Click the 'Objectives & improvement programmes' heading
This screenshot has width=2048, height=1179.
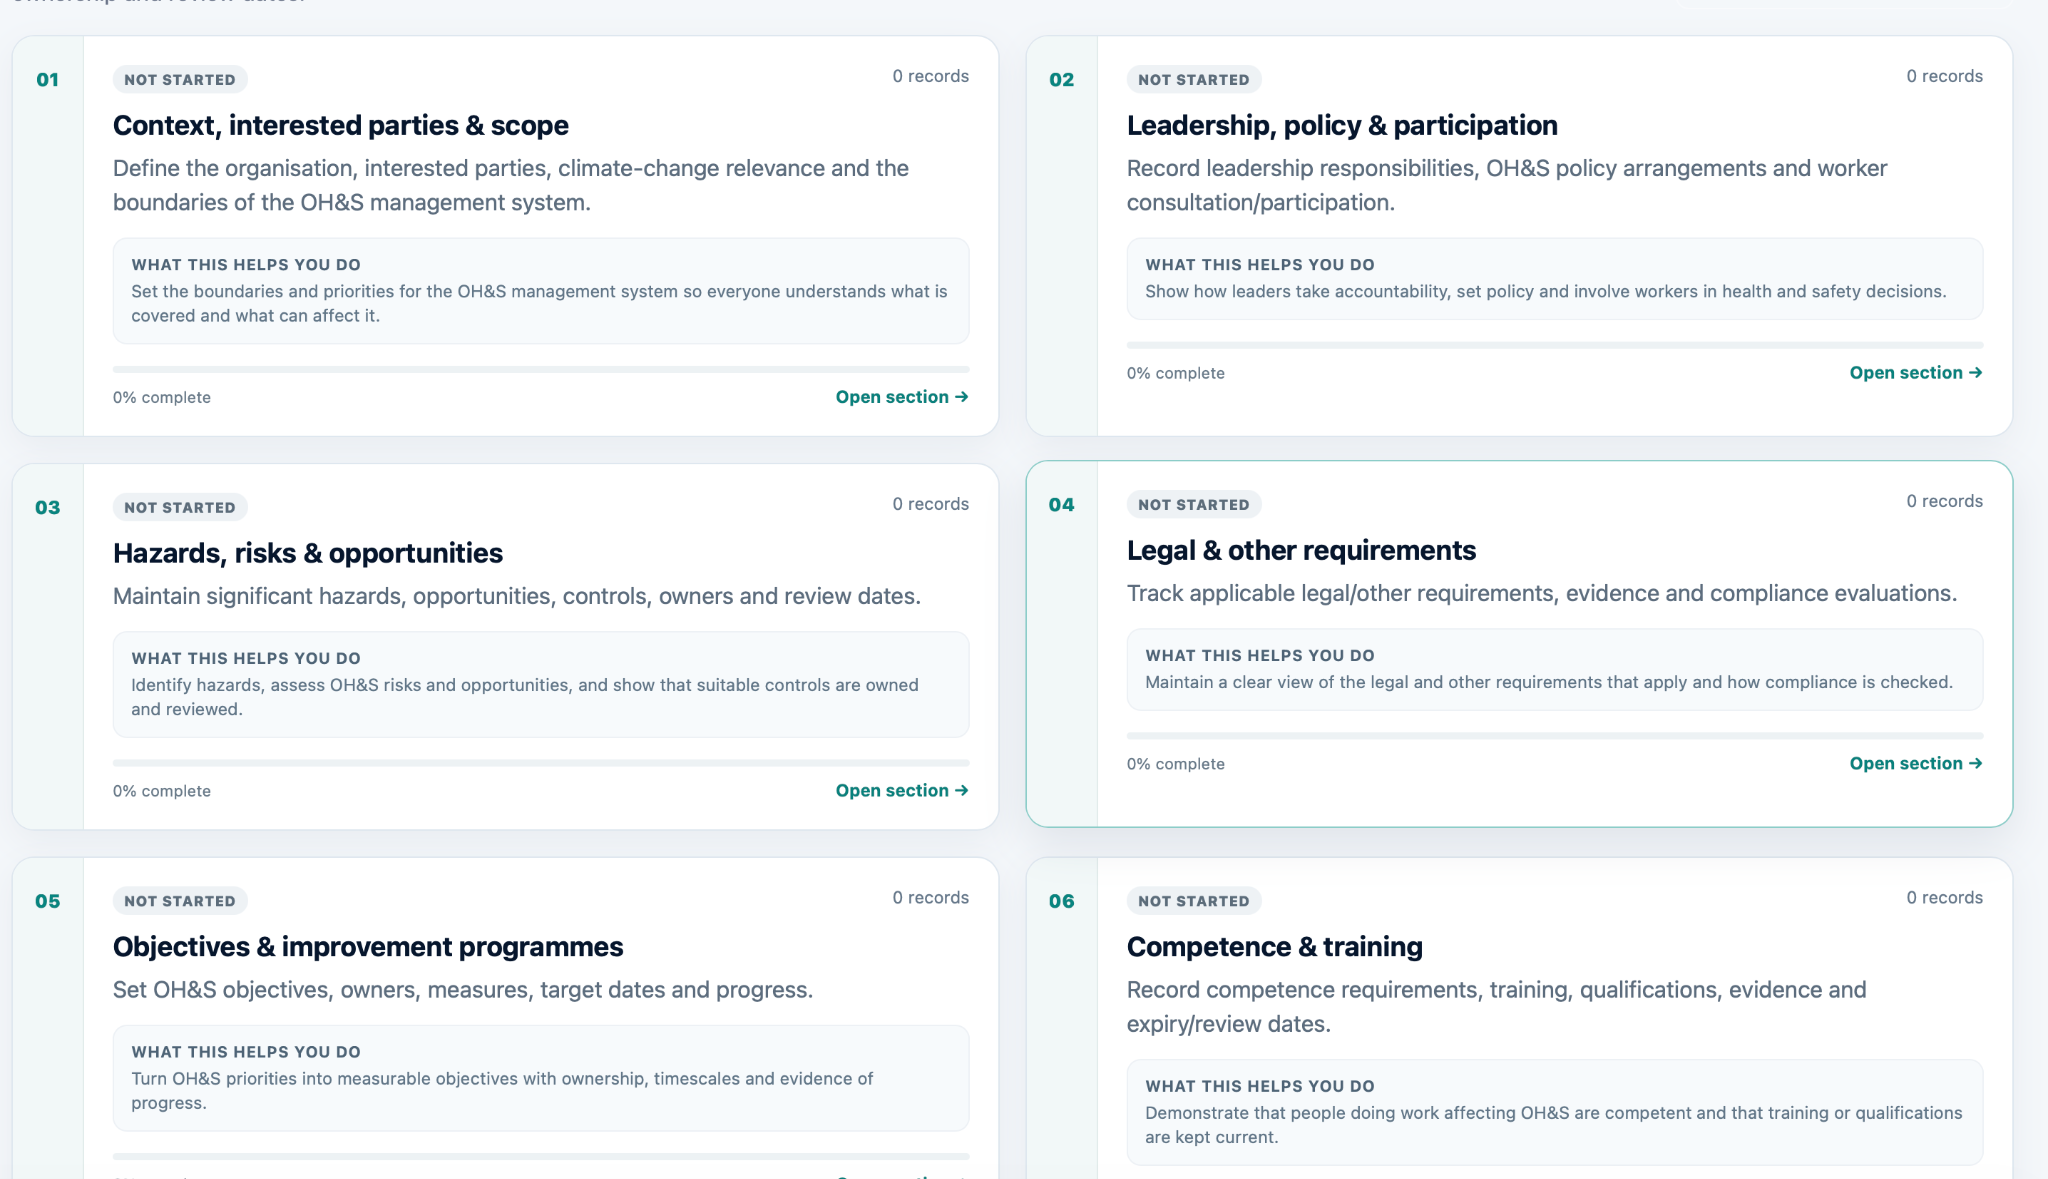point(368,947)
